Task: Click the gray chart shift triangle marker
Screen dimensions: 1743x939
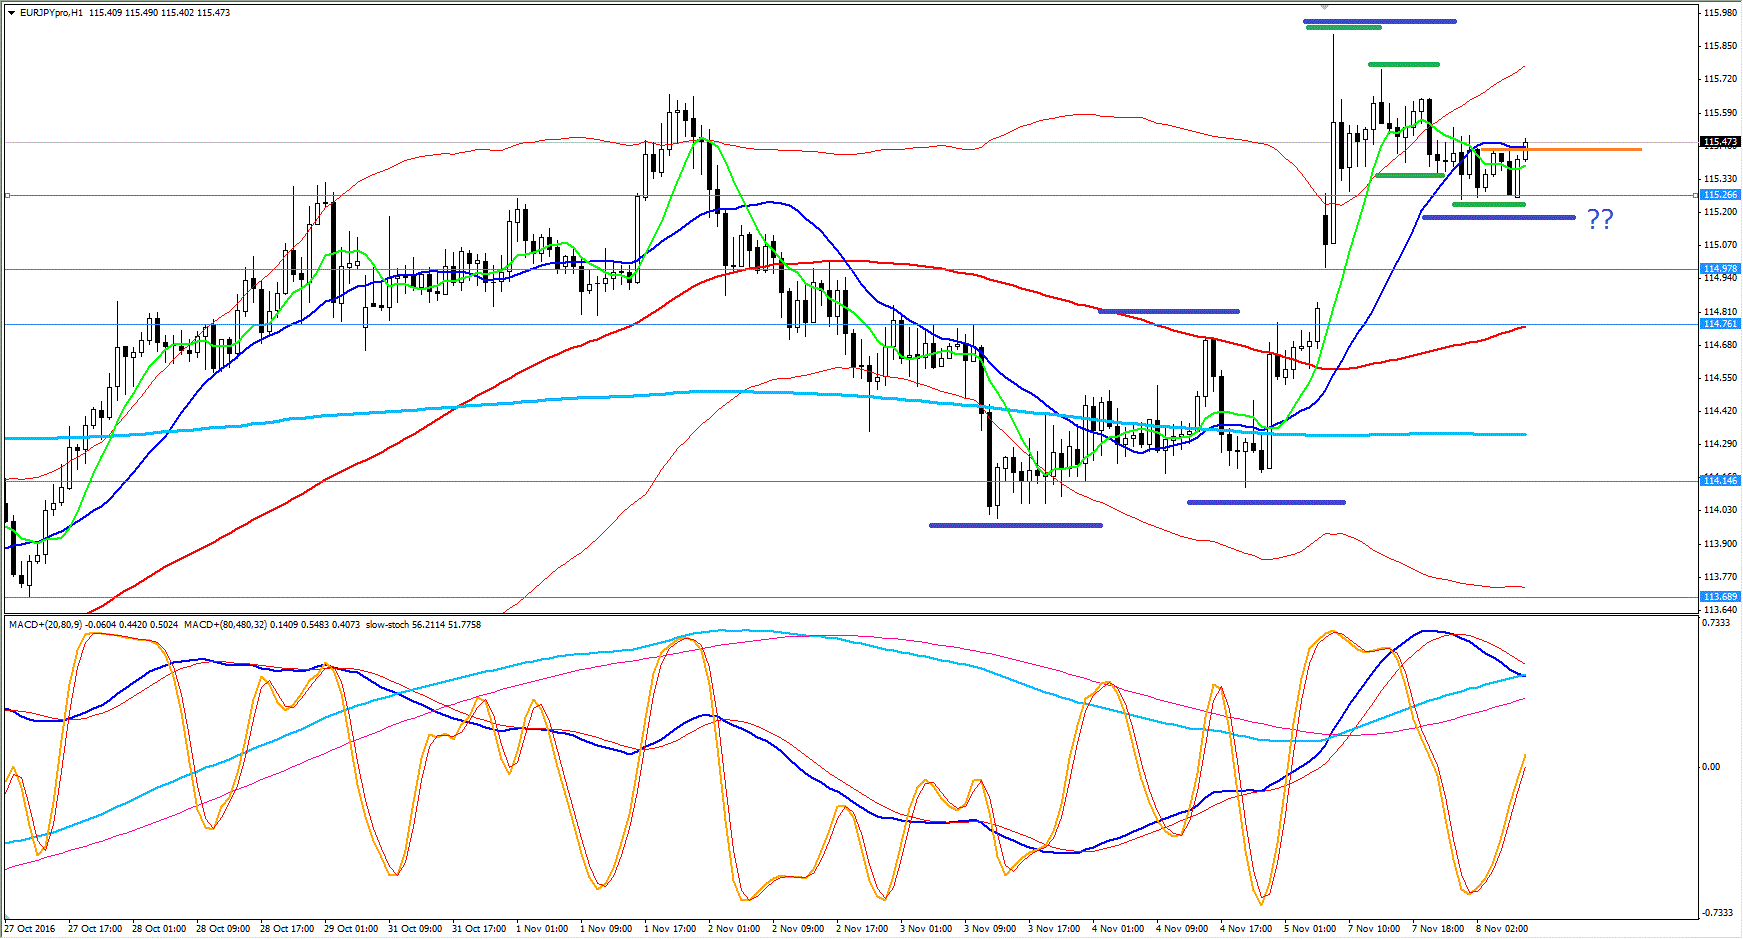Action: click(x=1323, y=7)
